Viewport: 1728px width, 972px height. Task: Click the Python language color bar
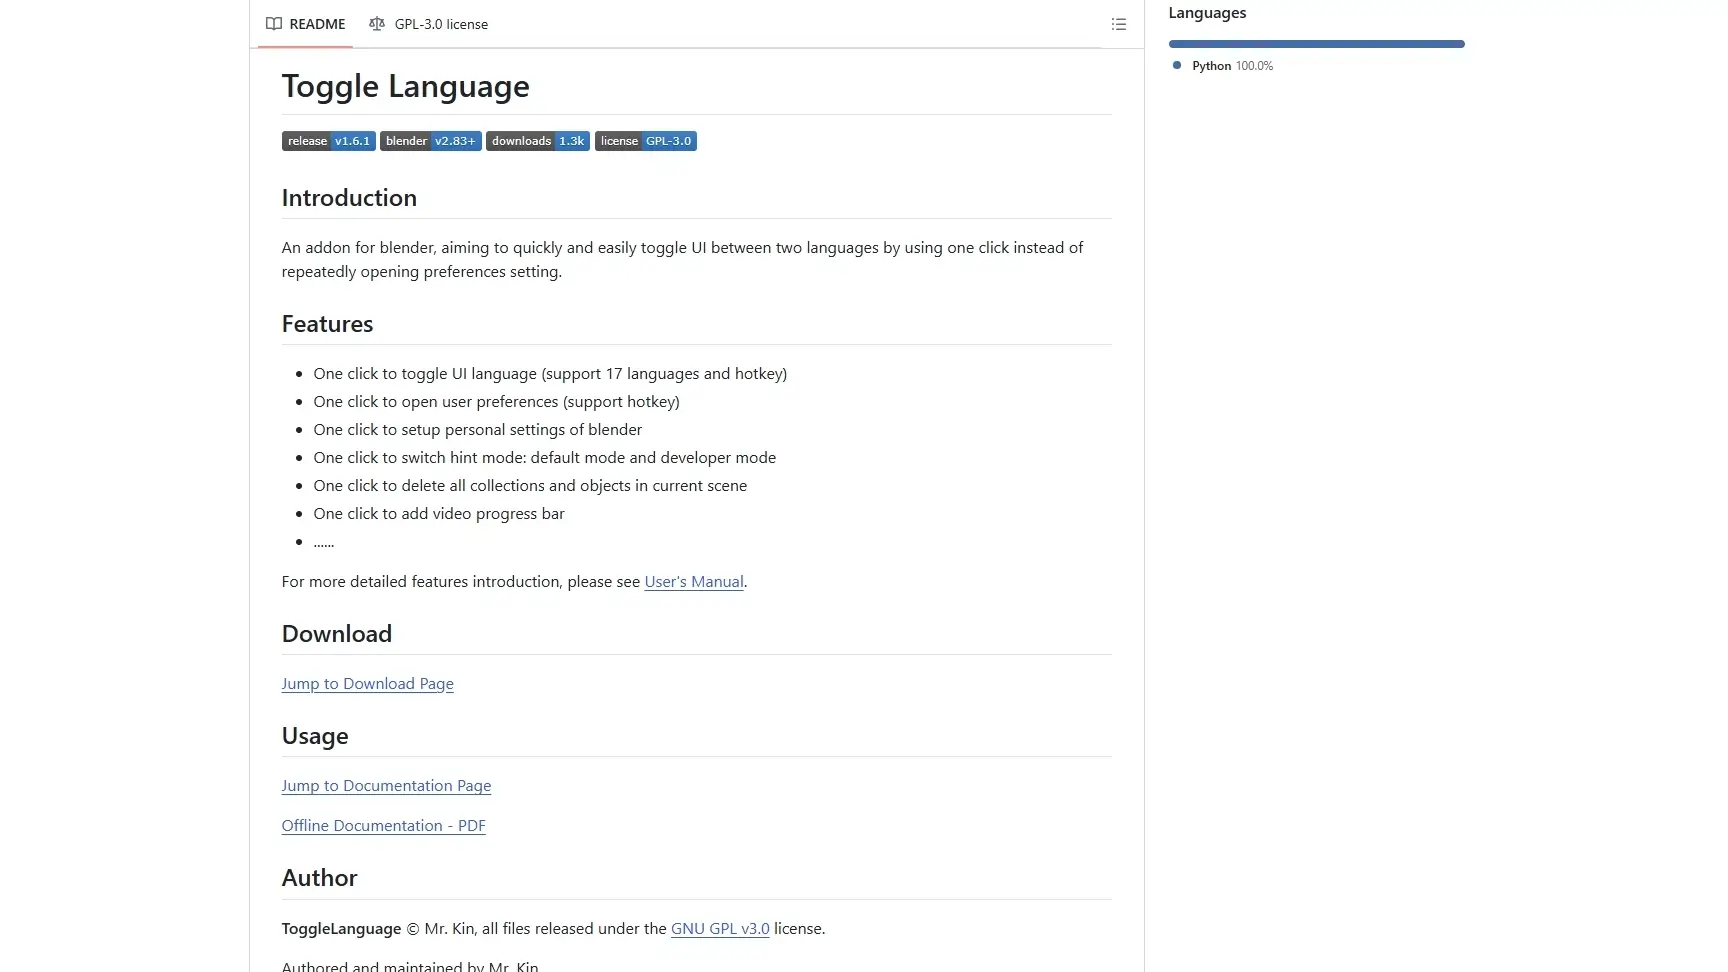click(1317, 44)
